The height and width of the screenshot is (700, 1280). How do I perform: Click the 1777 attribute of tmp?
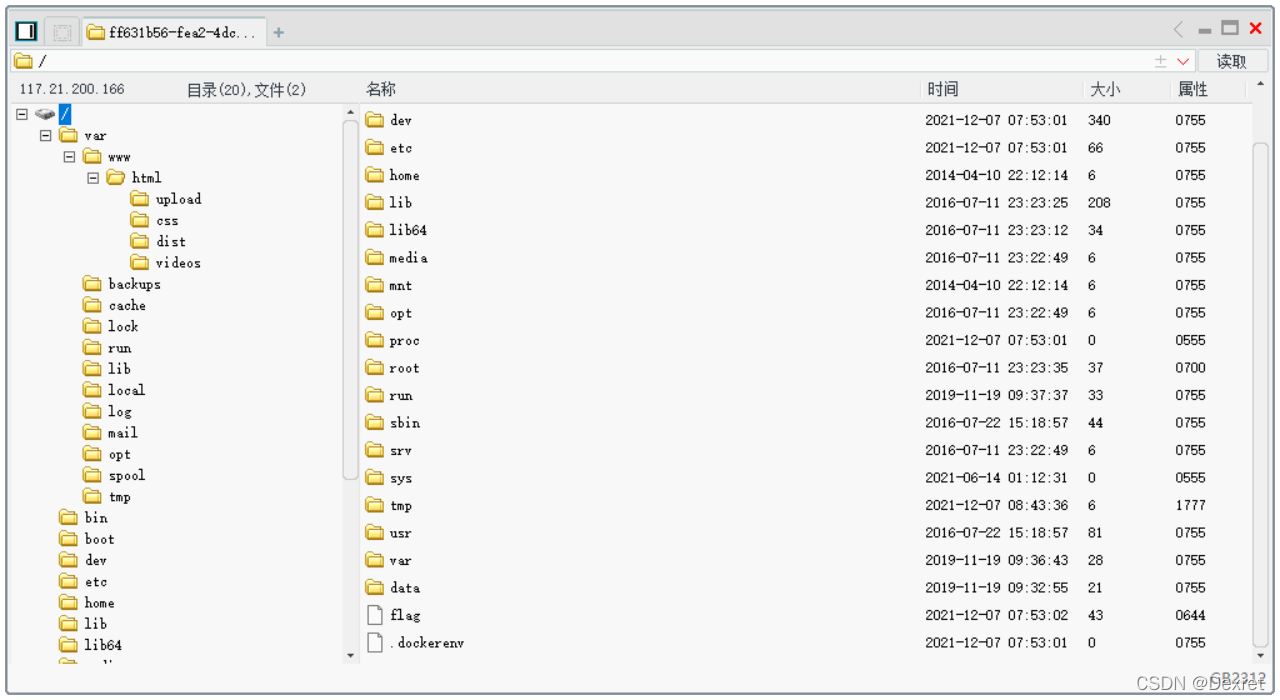[x=1191, y=505]
